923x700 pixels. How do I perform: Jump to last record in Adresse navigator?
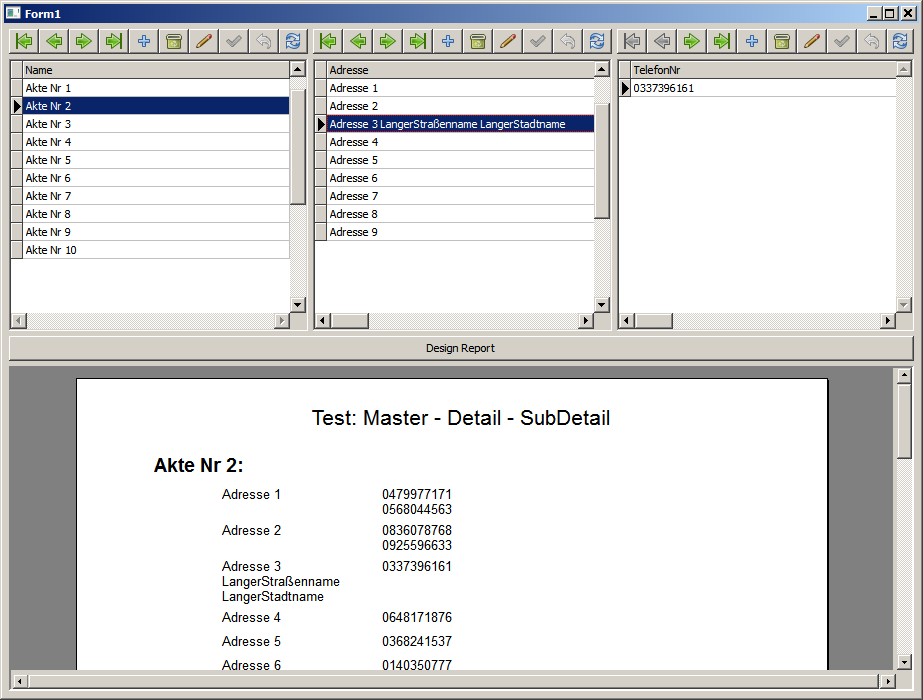pyautogui.click(x=418, y=41)
